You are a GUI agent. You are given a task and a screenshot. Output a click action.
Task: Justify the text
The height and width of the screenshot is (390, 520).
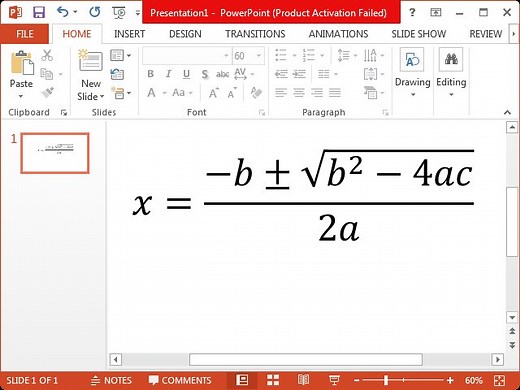coord(335,93)
